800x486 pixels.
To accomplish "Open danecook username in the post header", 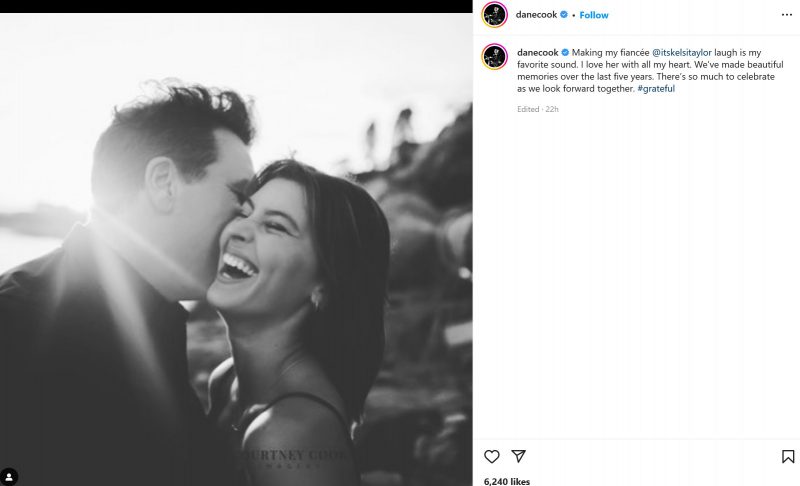I will [537, 15].
